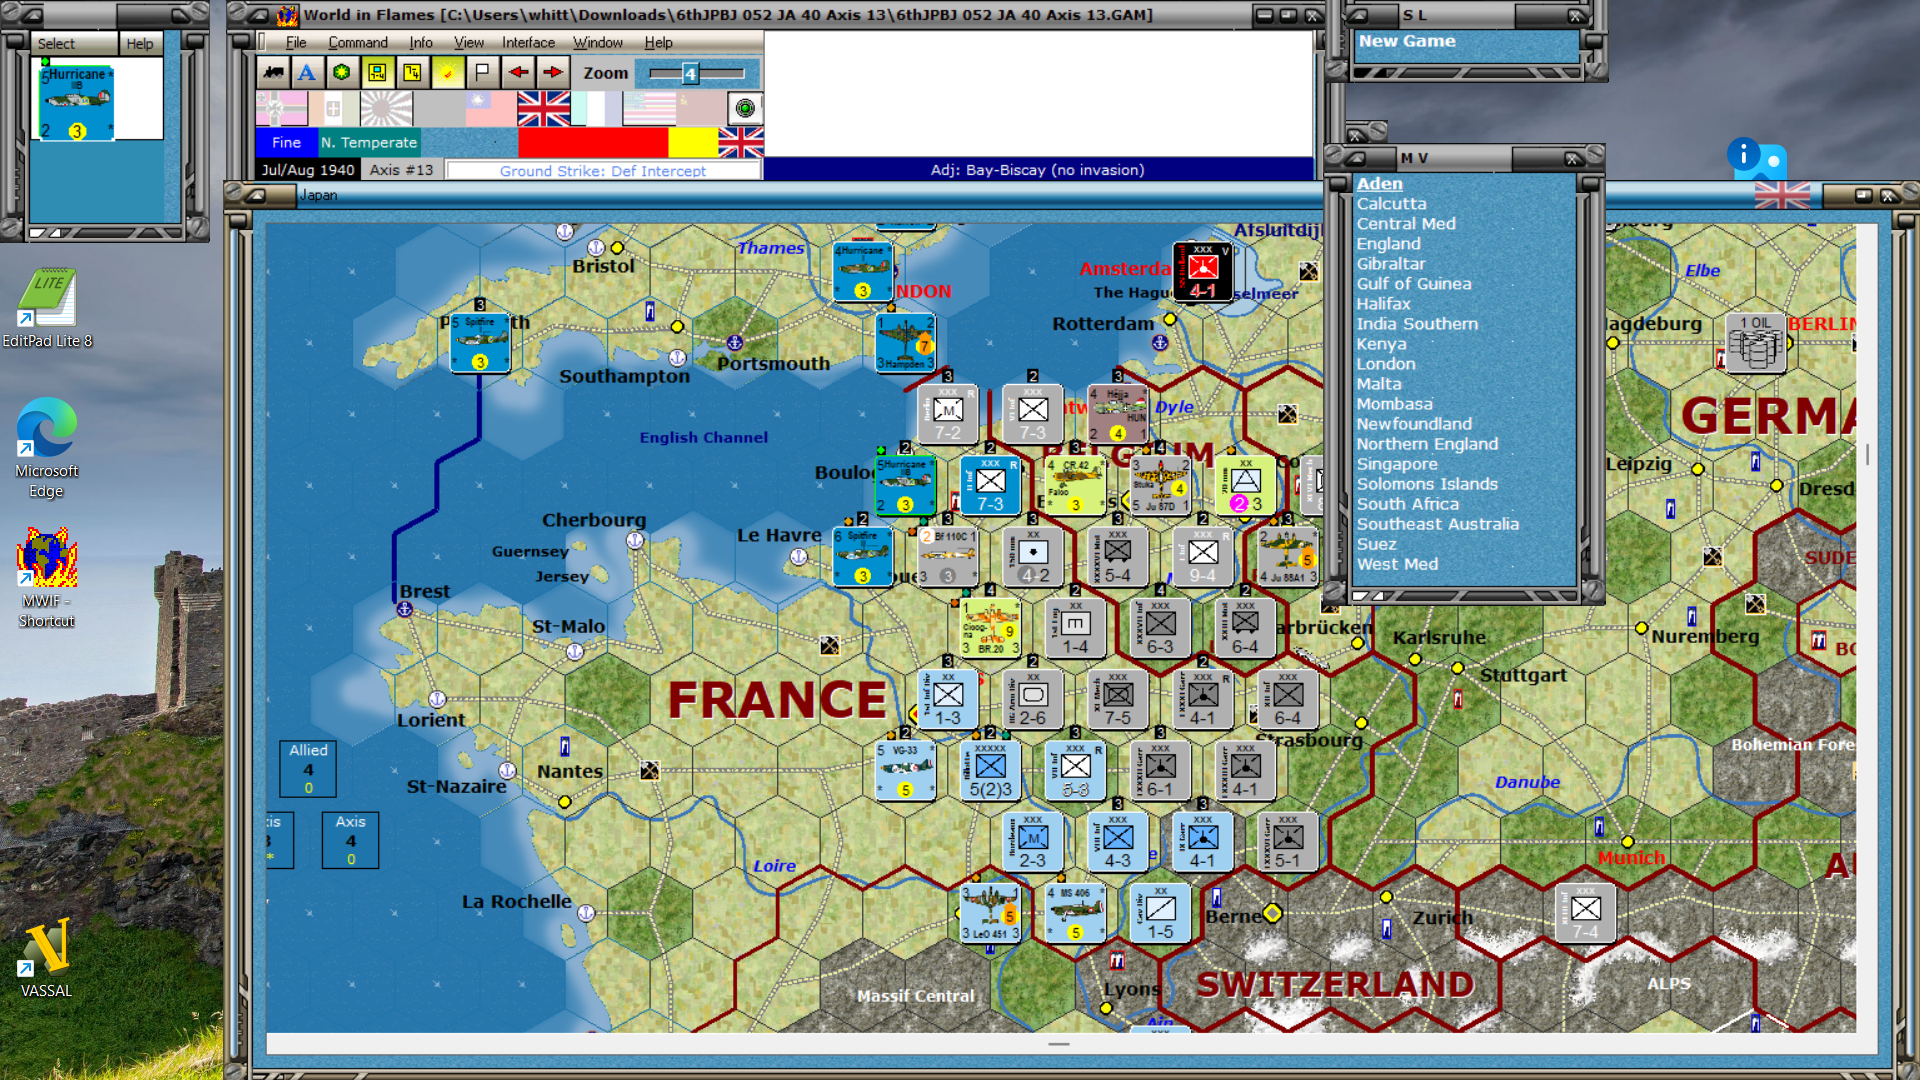1920x1080 pixels.
Task: Select the Italian flag in the flag row
Action: (x=334, y=108)
